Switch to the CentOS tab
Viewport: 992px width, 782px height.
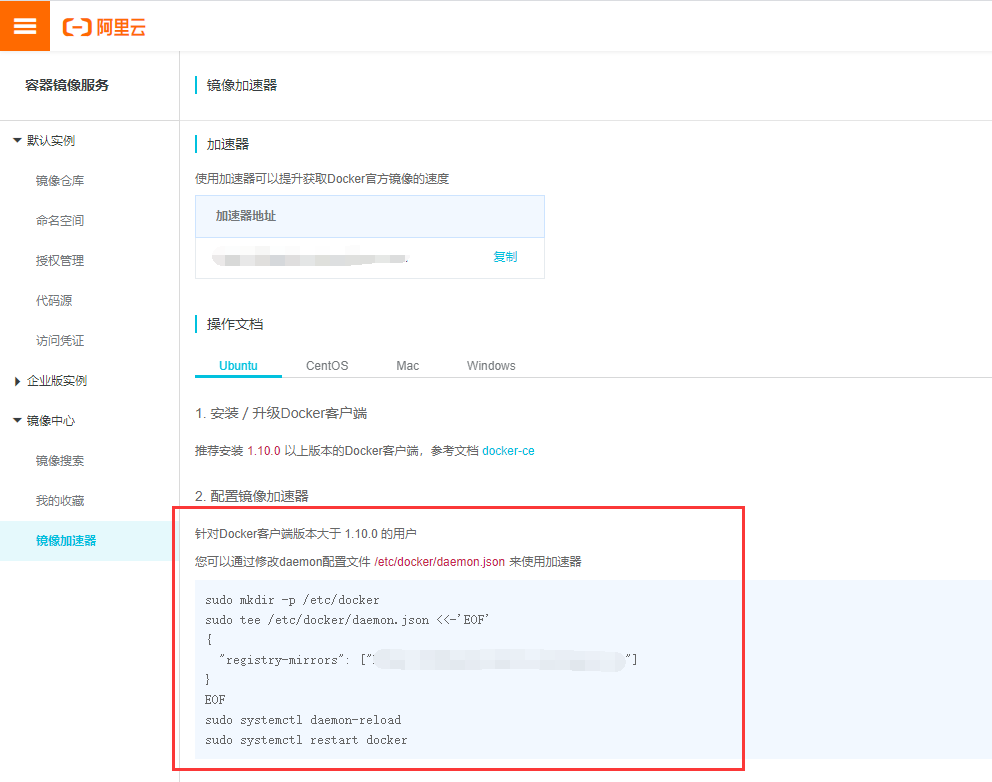327,366
